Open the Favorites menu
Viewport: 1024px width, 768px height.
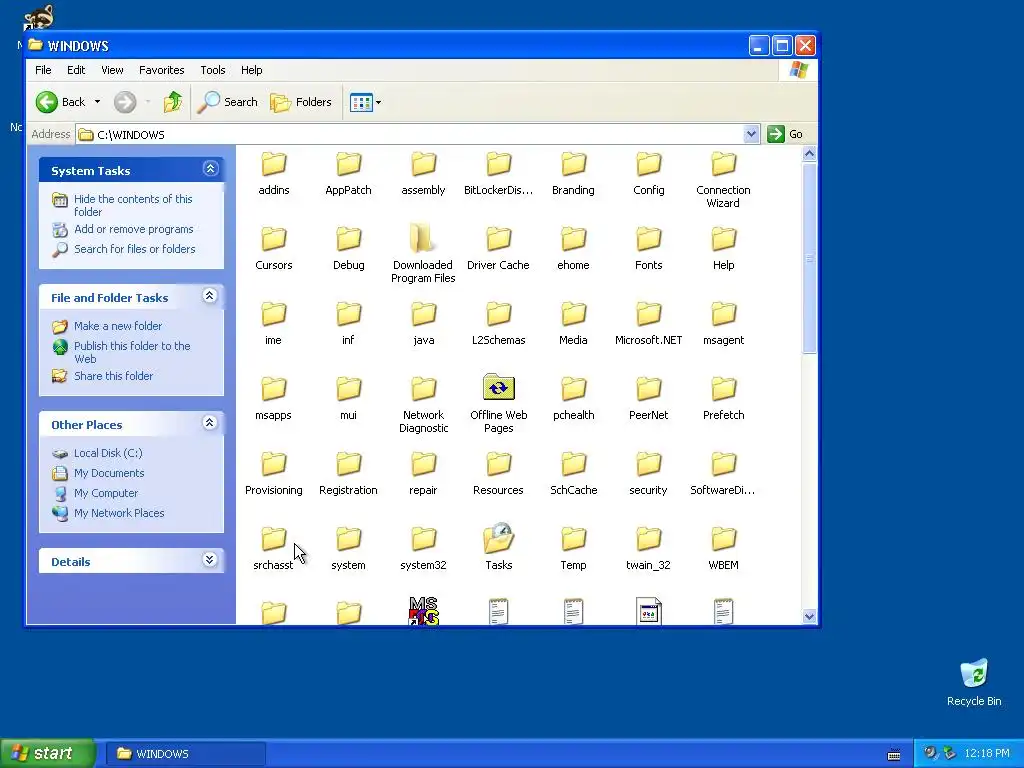[161, 70]
